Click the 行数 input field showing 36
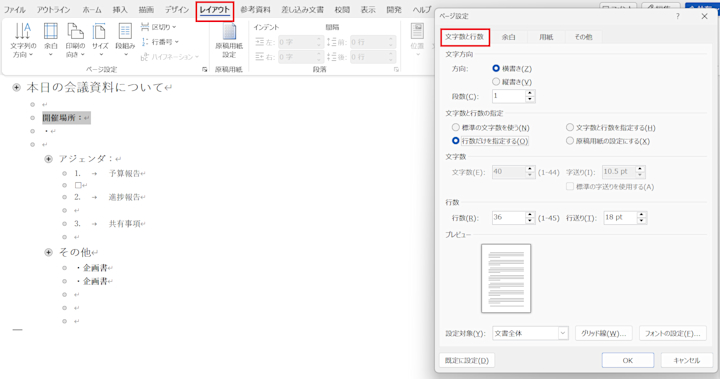Image resolution: width=720 pixels, height=379 pixels. point(509,218)
